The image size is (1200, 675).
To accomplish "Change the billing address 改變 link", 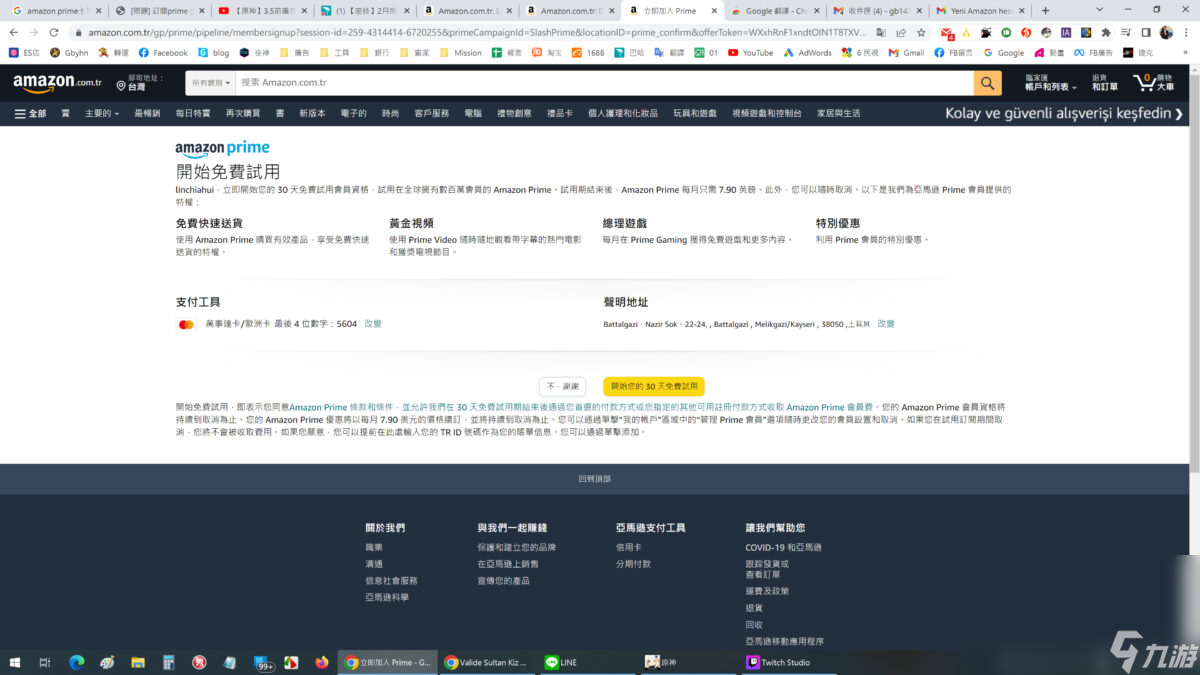I will click(x=886, y=324).
